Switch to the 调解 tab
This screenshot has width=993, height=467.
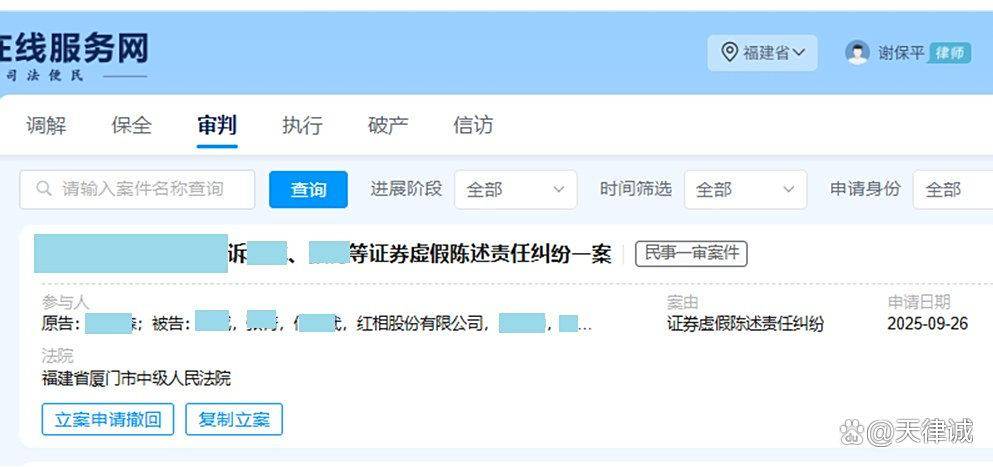[46, 125]
